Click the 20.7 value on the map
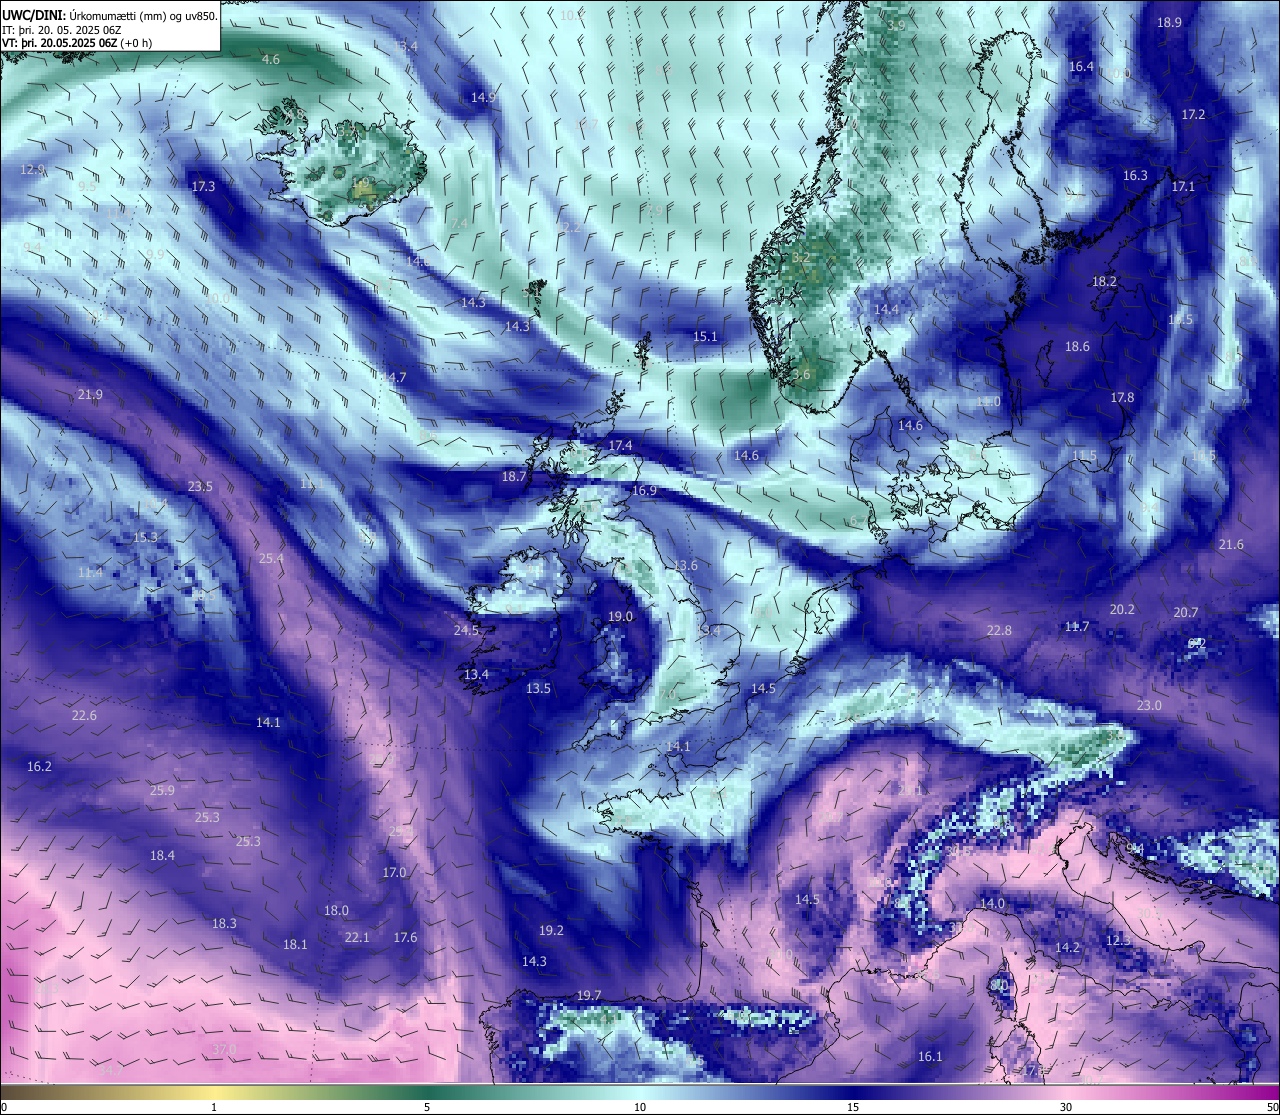Screen dimensions: 1280x1115 [x=1186, y=612]
